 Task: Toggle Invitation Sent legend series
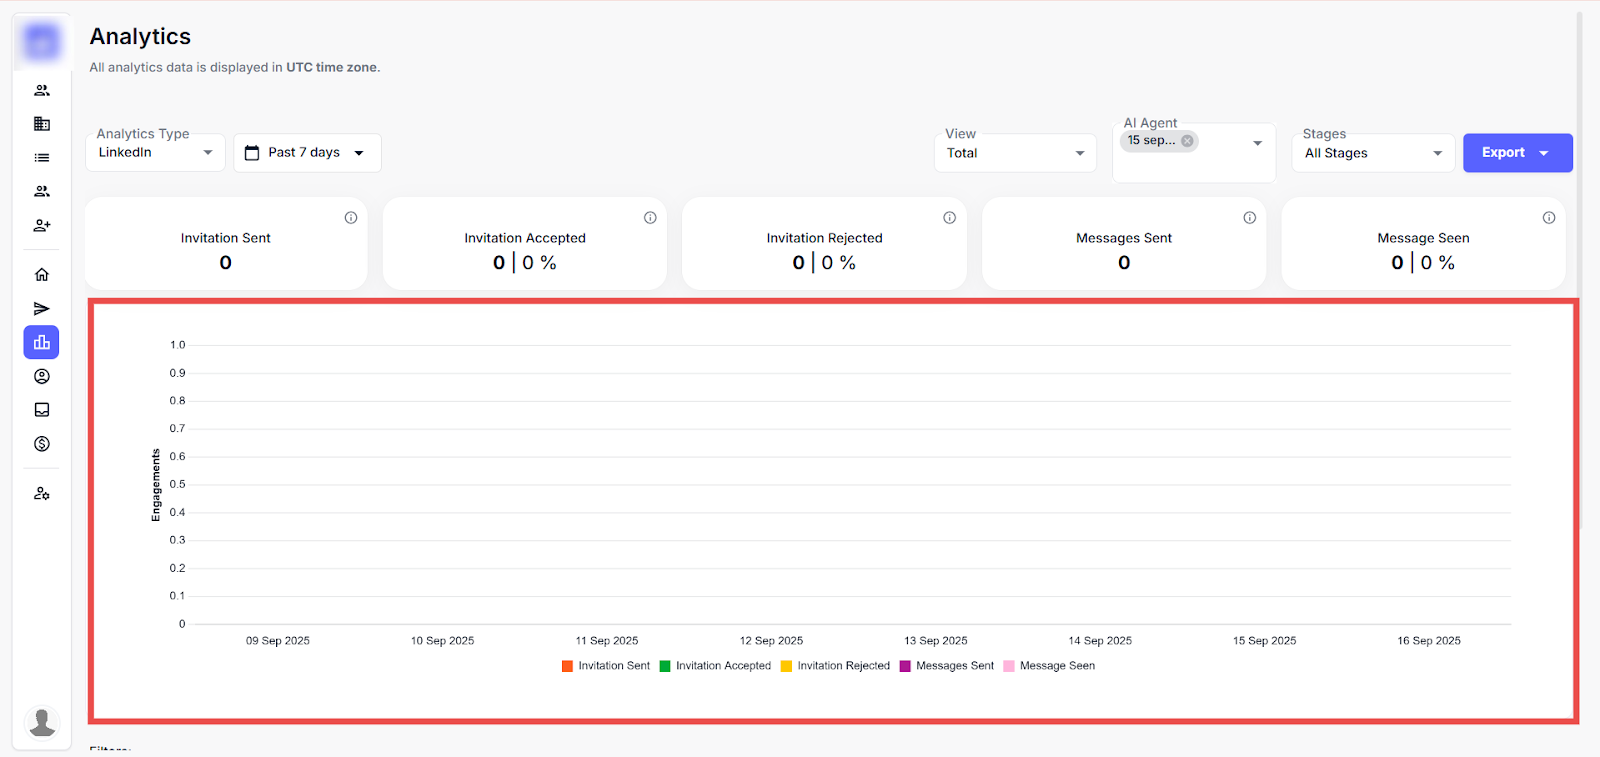[606, 666]
